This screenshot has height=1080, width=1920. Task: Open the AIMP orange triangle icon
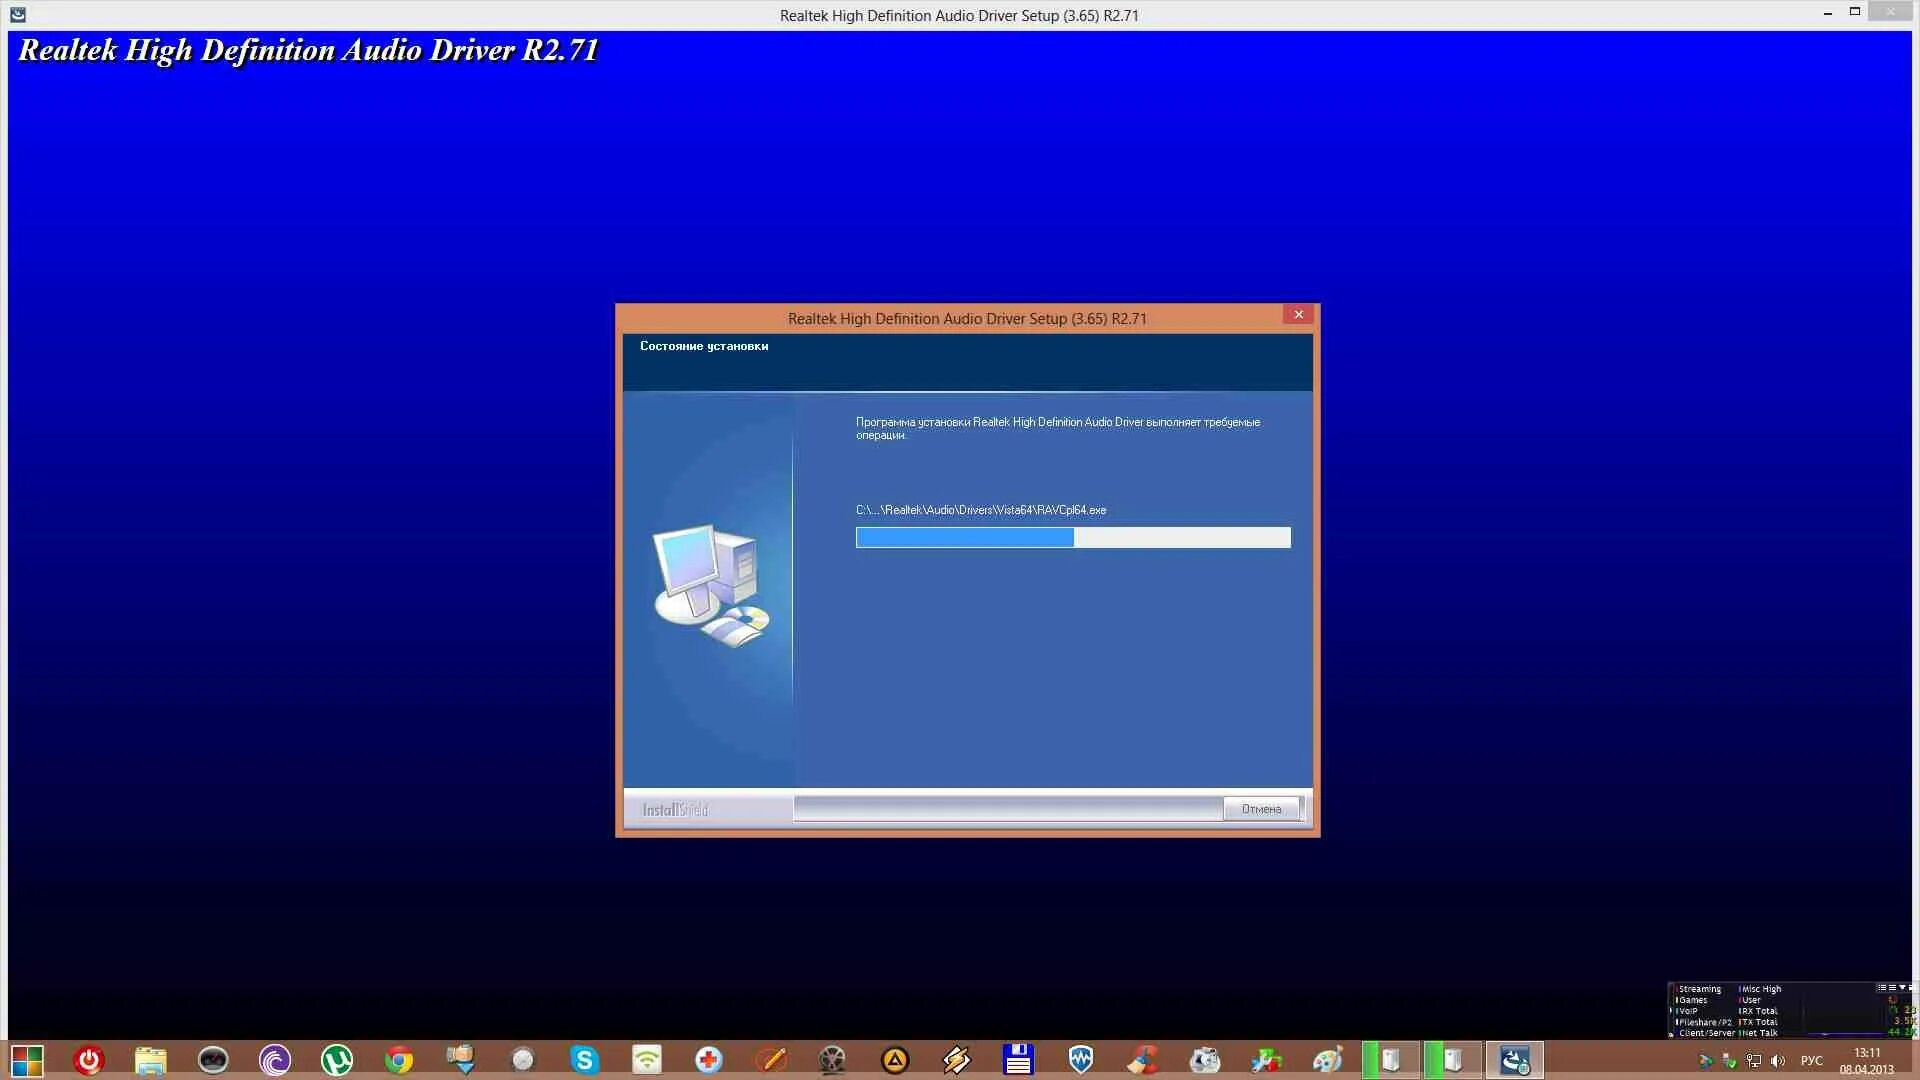click(895, 1060)
